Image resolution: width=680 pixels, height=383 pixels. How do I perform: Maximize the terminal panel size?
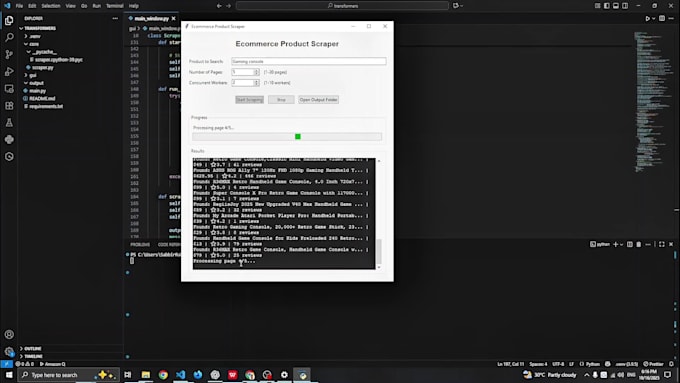click(661, 244)
